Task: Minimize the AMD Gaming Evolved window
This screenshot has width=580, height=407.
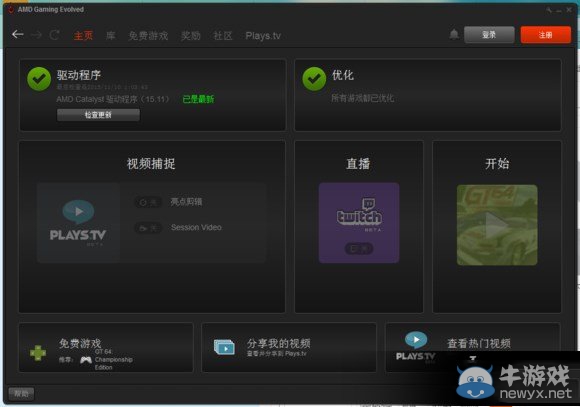Action: tap(559, 10)
